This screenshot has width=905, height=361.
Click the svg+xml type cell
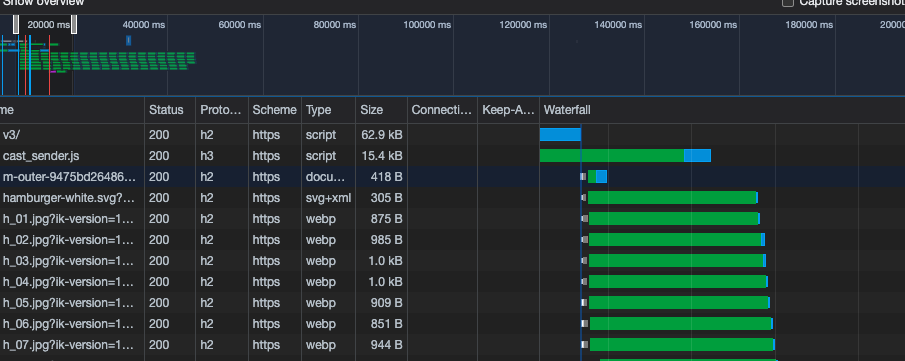(328, 198)
